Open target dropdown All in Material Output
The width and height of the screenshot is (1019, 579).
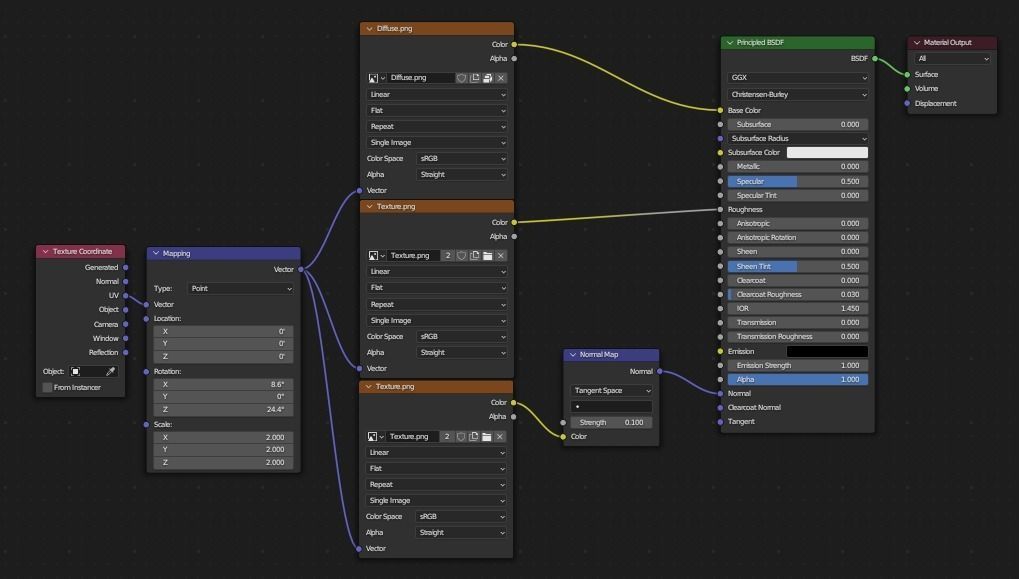[x=953, y=58]
